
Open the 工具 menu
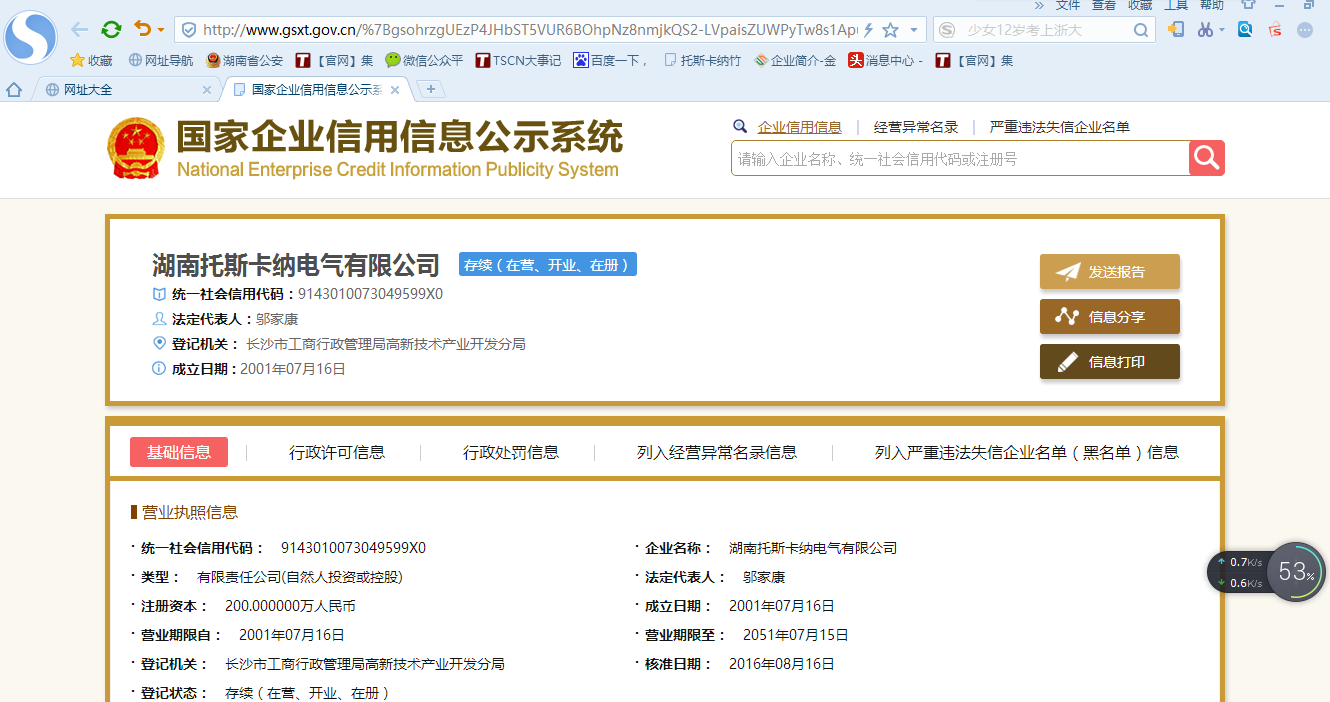pos(1176,5)
